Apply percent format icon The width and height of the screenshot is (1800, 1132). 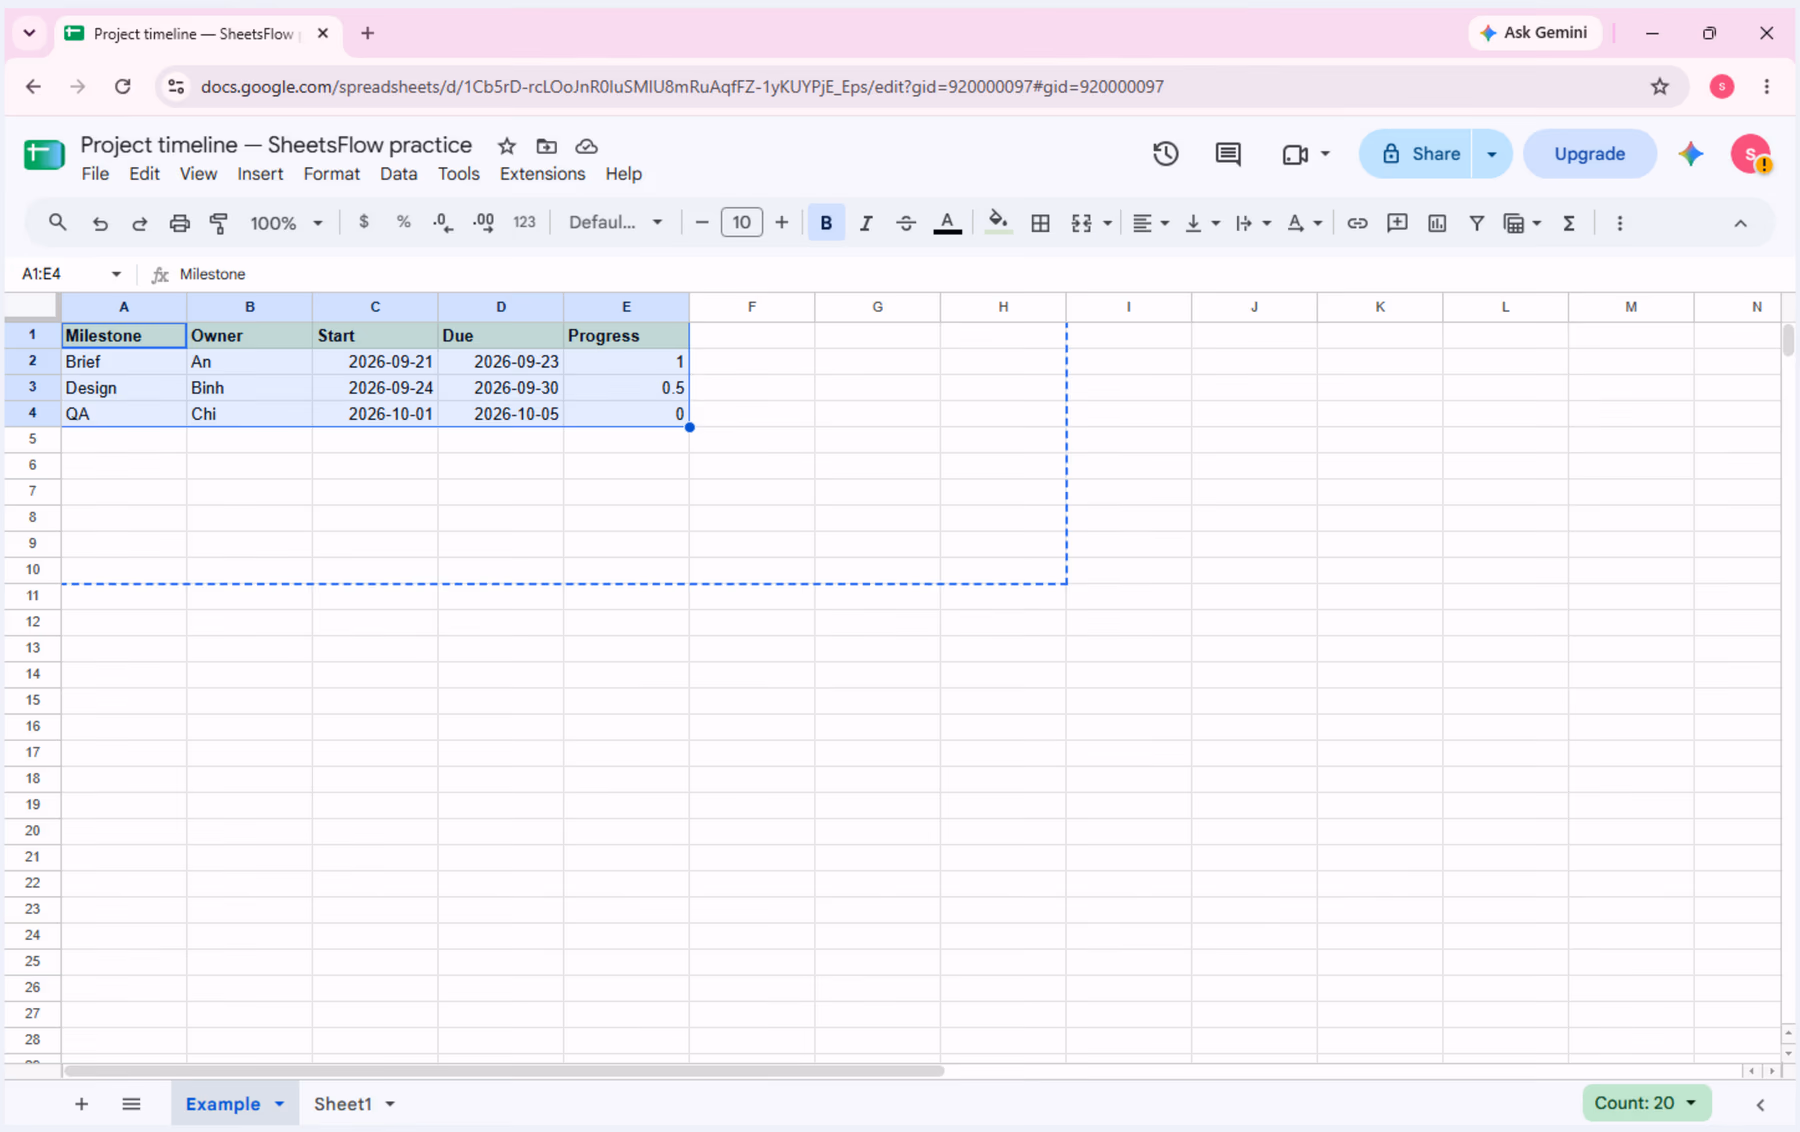pyautogui.click(x=403, y=222)
